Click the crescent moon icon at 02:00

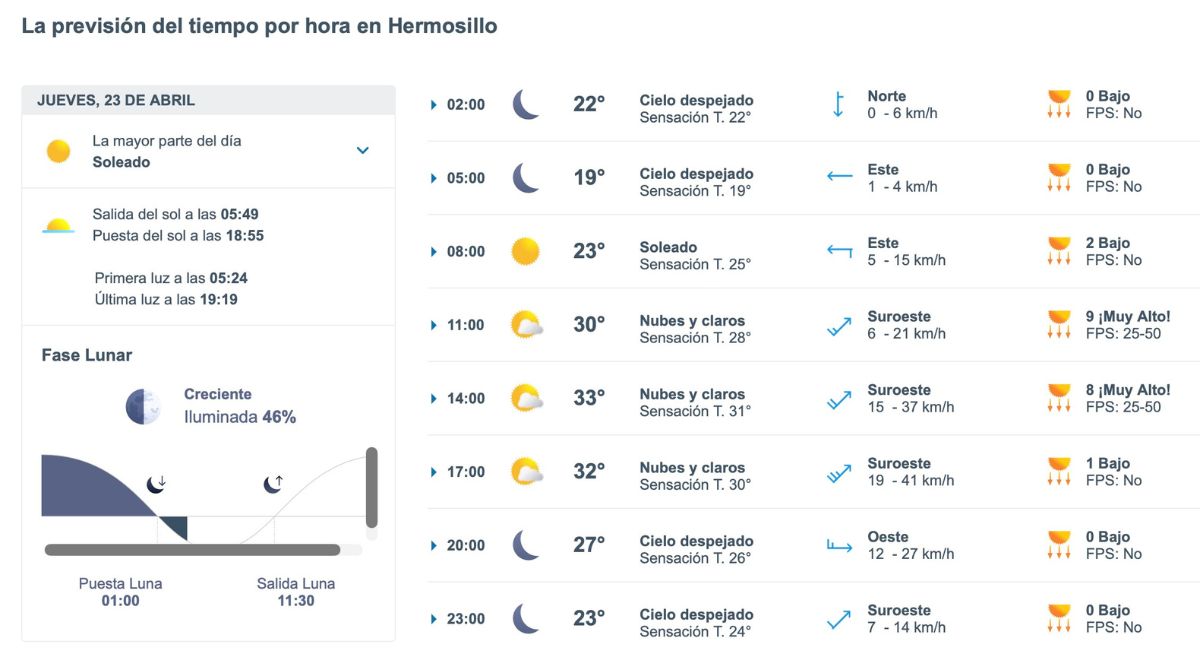(525, 103)
